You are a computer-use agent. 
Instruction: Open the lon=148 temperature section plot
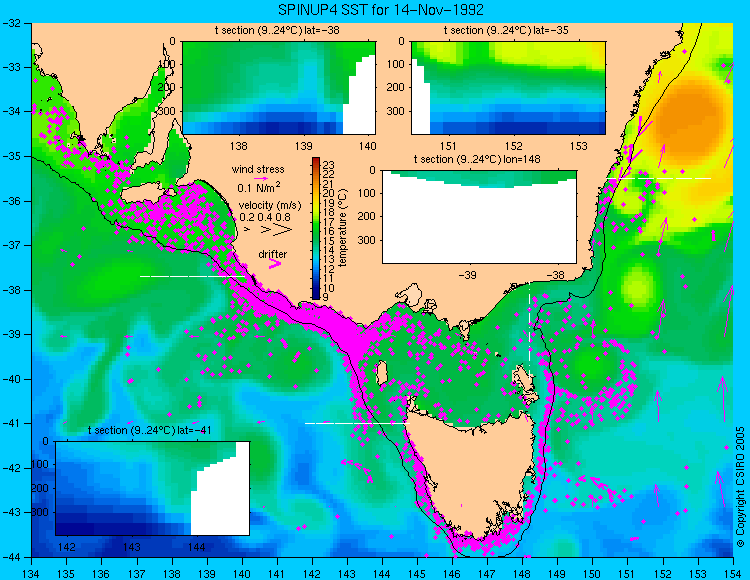pos(479,216)
